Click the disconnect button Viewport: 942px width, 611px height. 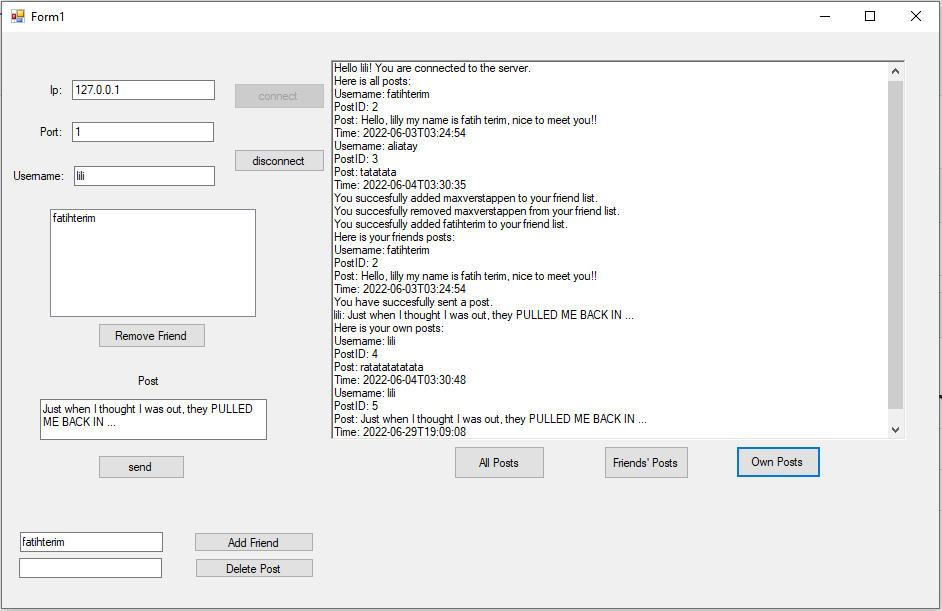tap(279, 160)
